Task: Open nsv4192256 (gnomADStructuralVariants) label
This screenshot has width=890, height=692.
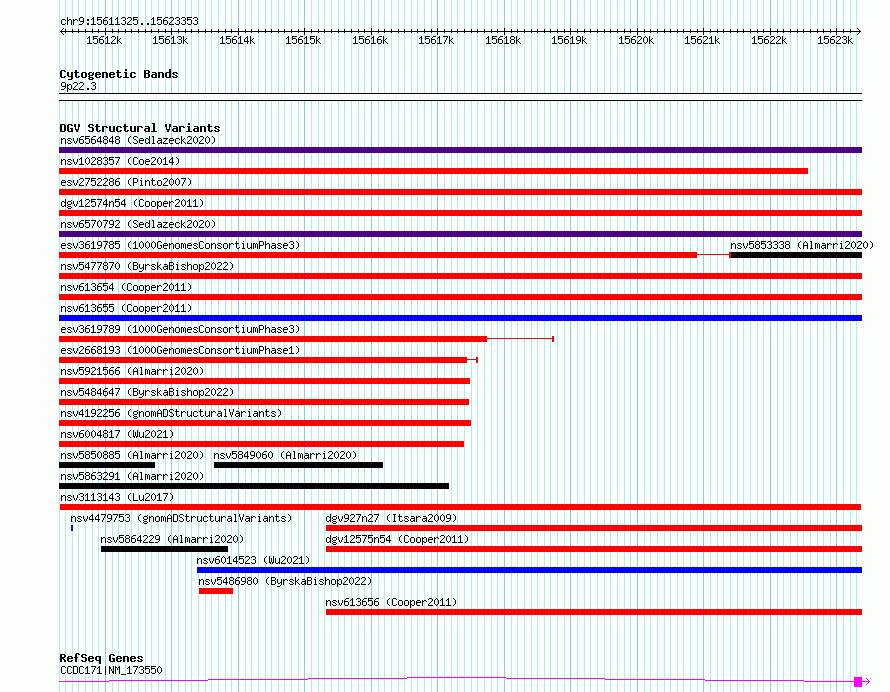Action: [x=171, y=413]
